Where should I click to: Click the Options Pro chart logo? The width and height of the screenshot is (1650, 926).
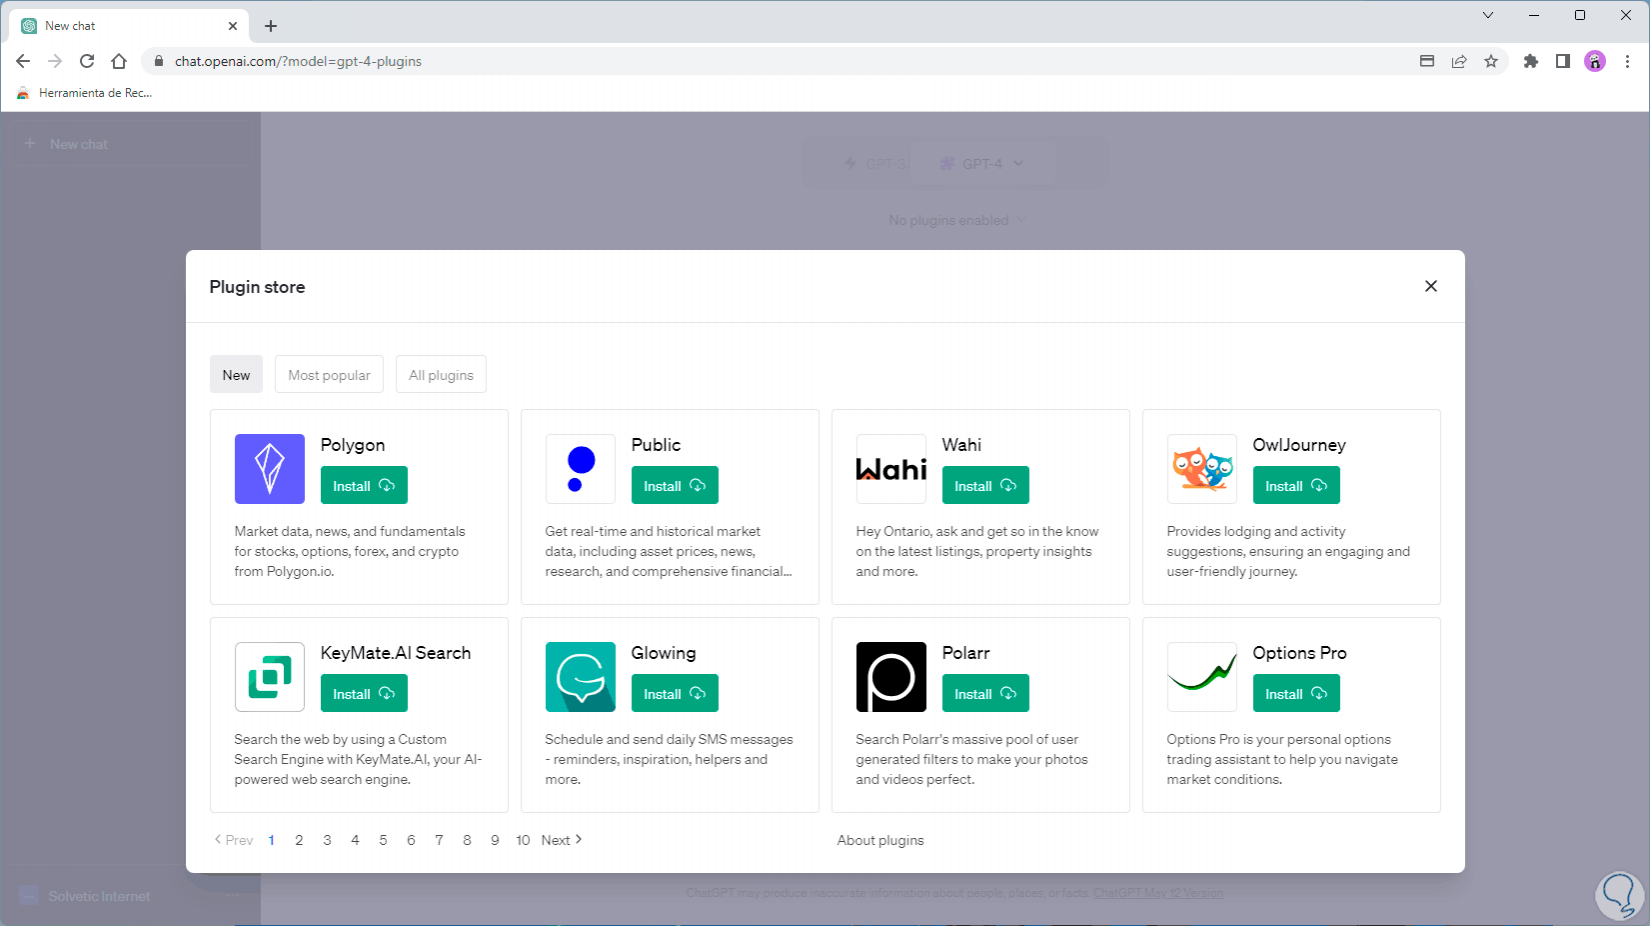[x=1202, y=677]
